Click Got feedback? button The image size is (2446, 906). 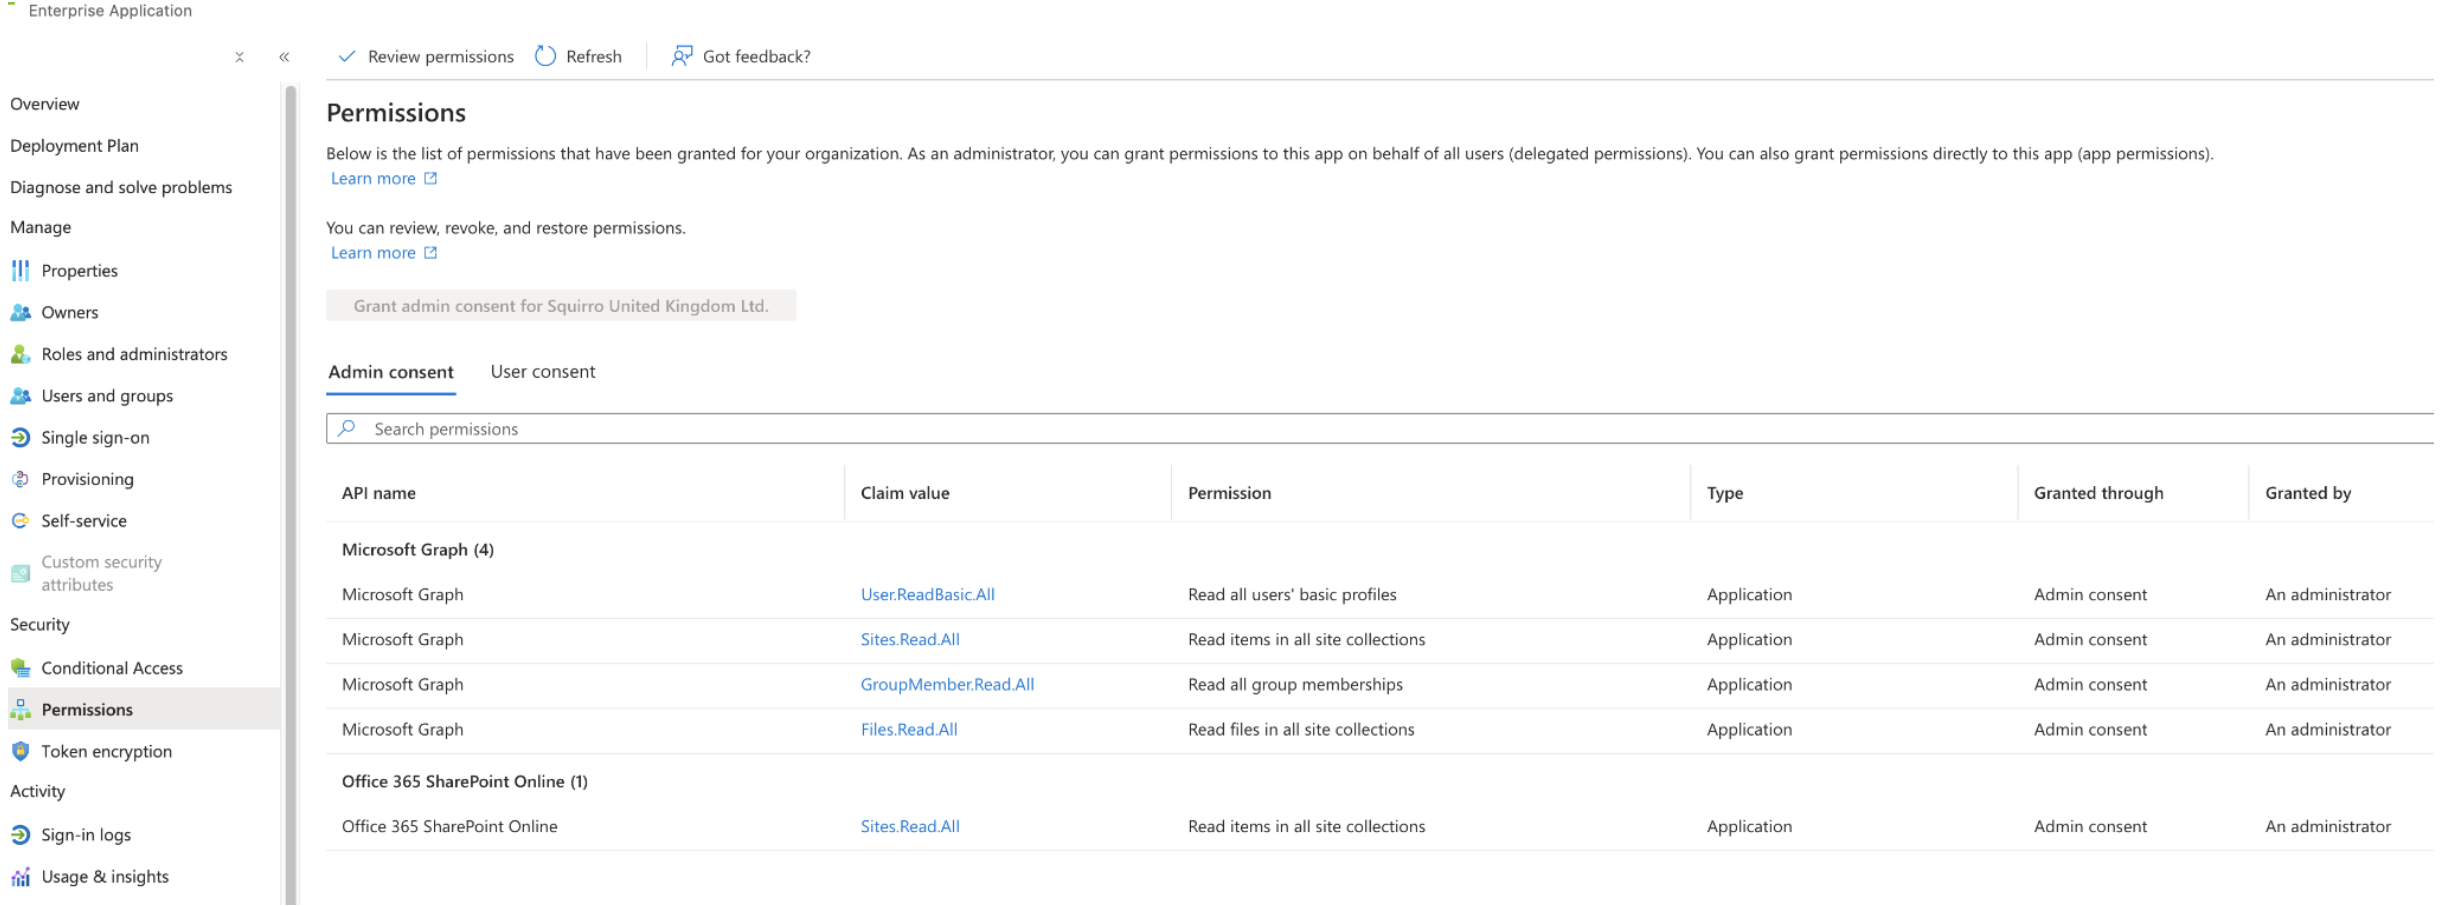point(741,56)
